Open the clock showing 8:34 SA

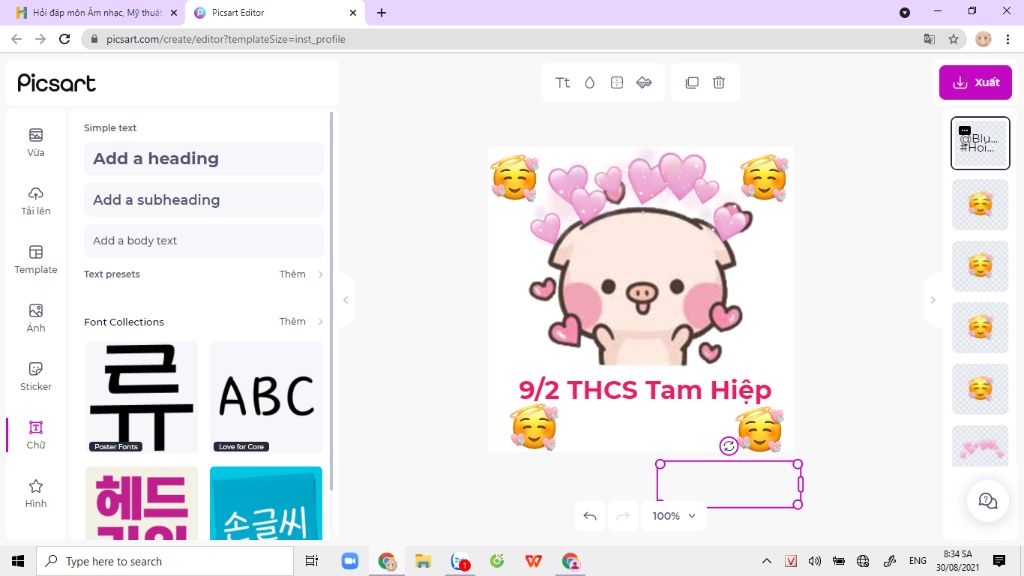[x=957, y=561]
